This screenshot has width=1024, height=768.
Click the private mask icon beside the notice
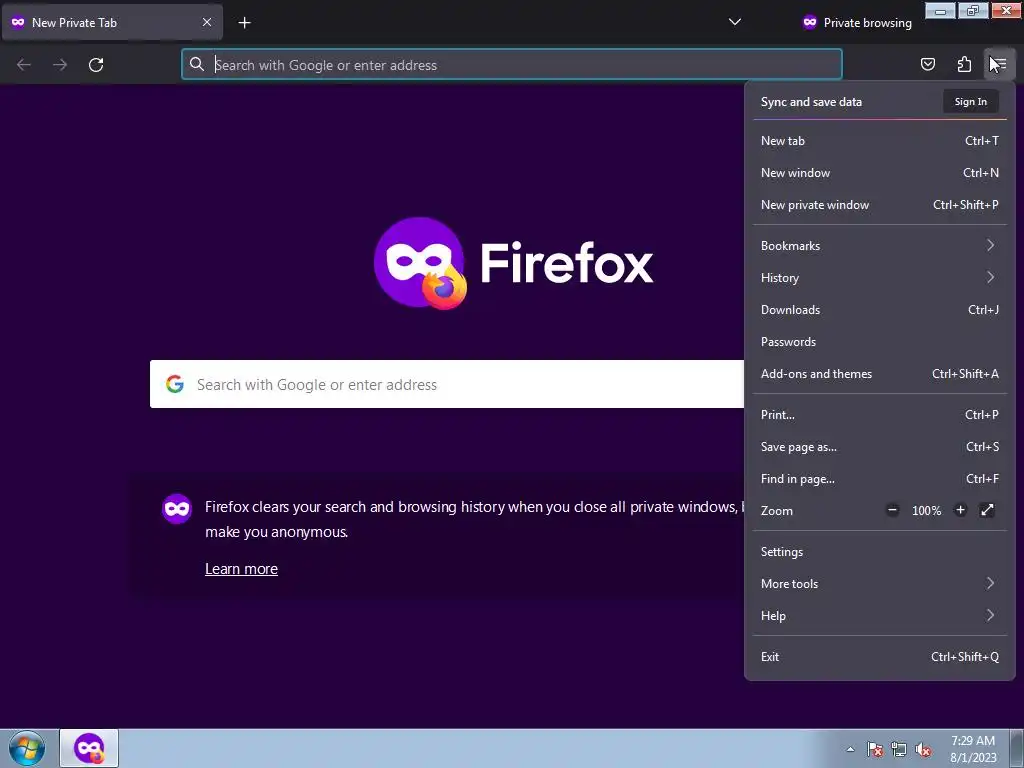(177, 509)
